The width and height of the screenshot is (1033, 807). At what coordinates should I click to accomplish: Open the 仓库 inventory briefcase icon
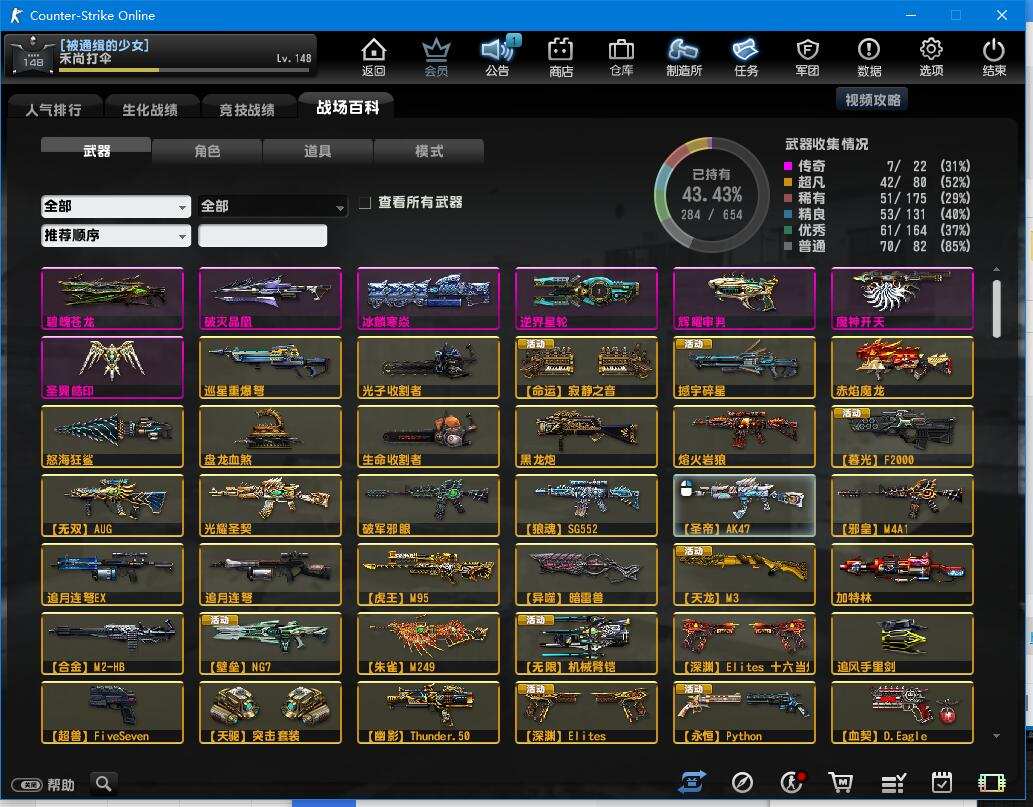(x=621, y=57)
